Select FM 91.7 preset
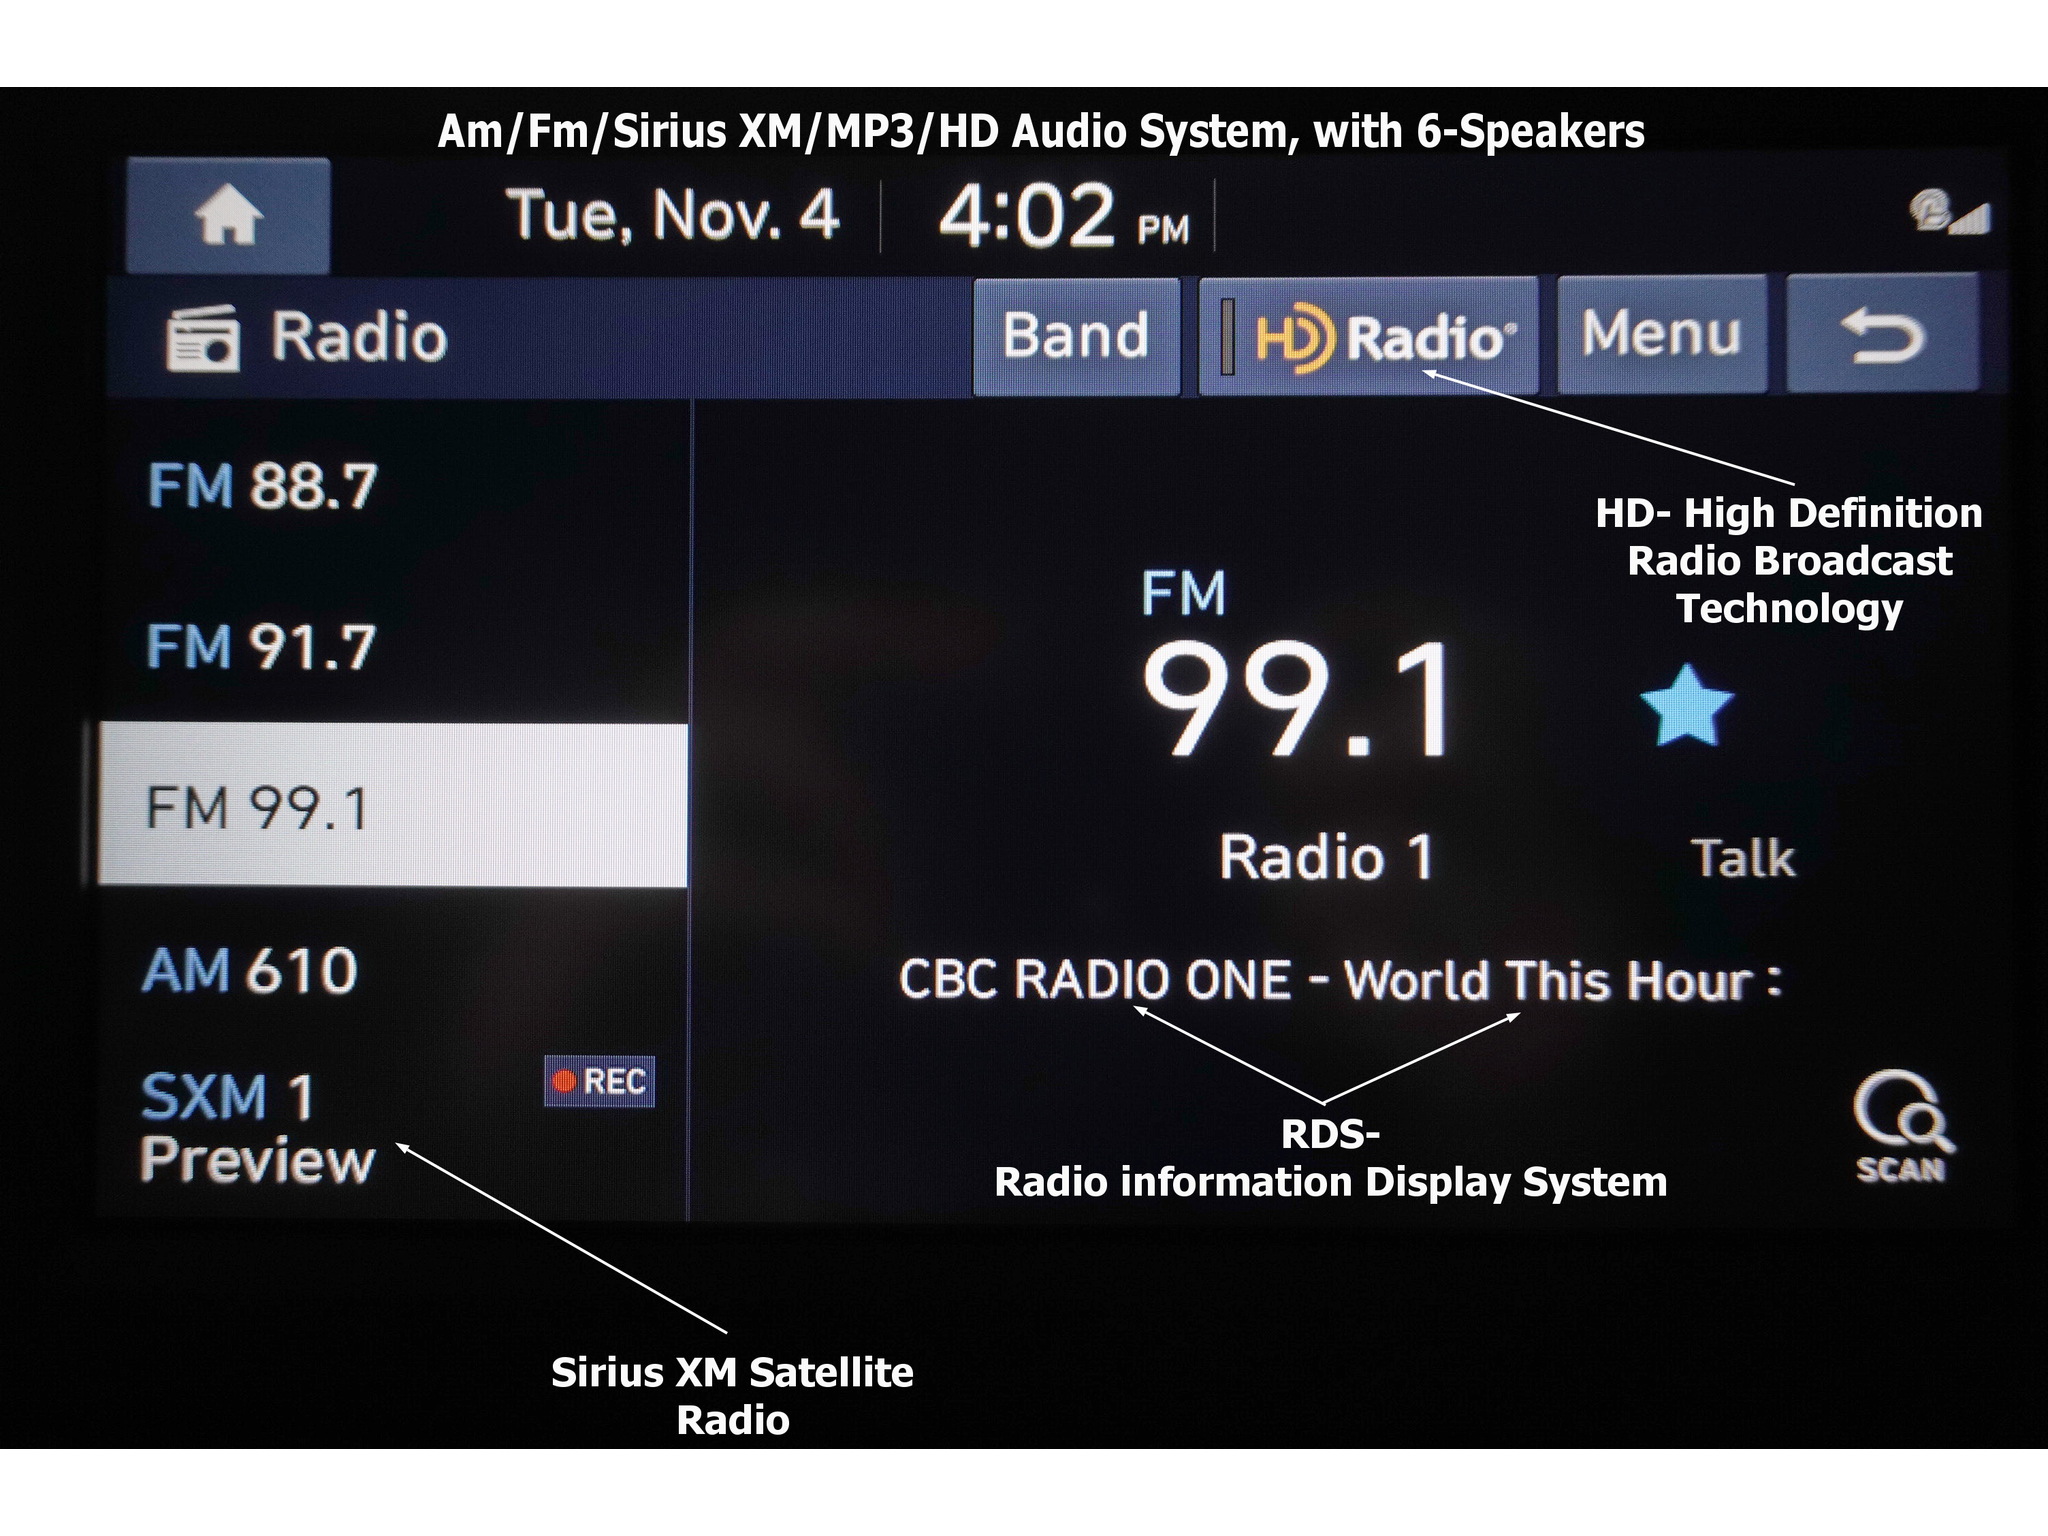This screenshot has height=1536, width=2048. pyautogui.click(x=262, y=647)
